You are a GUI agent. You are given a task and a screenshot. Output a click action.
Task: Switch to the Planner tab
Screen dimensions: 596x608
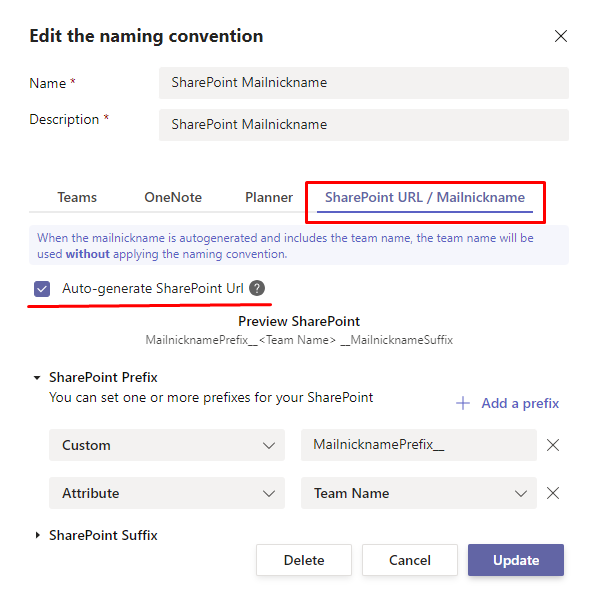tap(269, 197)
